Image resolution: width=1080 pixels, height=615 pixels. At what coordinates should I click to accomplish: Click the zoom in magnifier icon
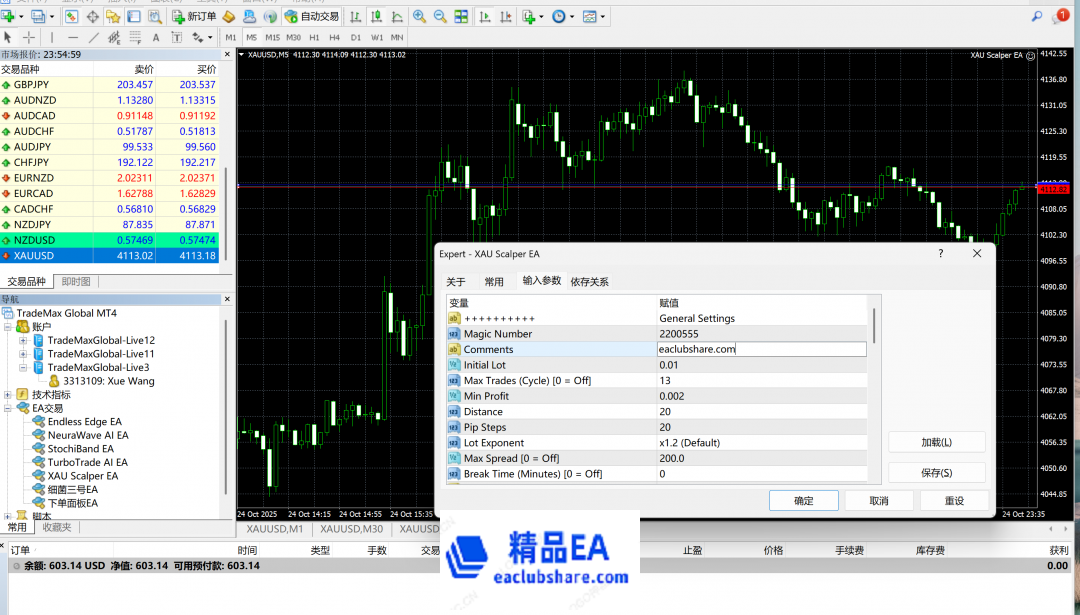click(419, 16)
